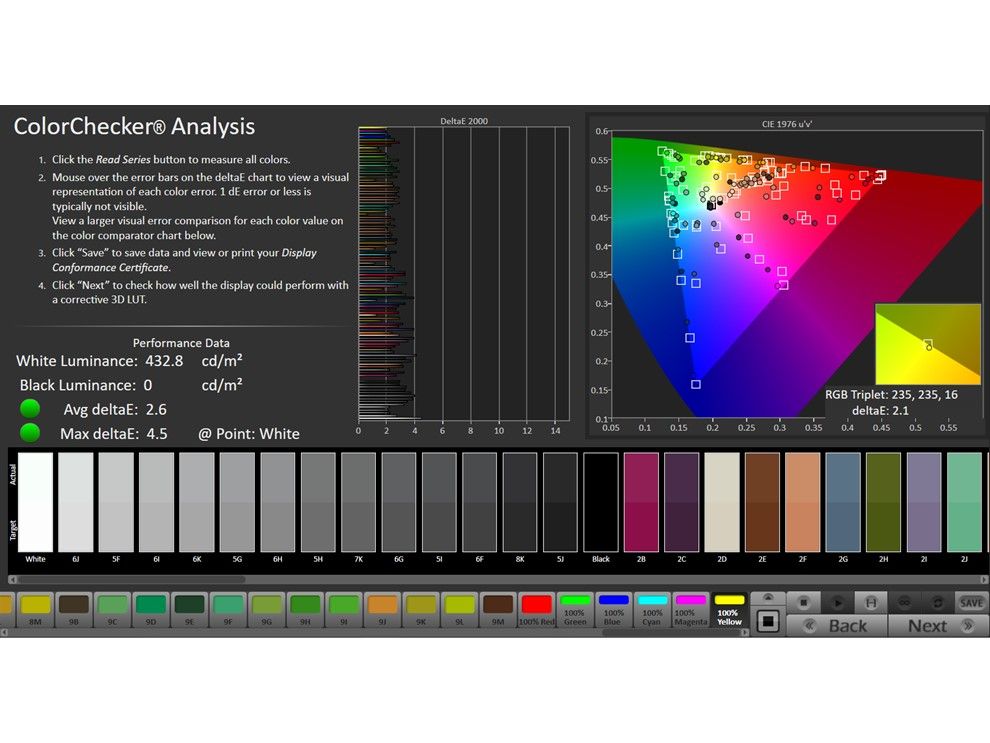Select the 8K dark comparator swatch
The height and width of the screenshot is (743, 990).
[520, 502]
